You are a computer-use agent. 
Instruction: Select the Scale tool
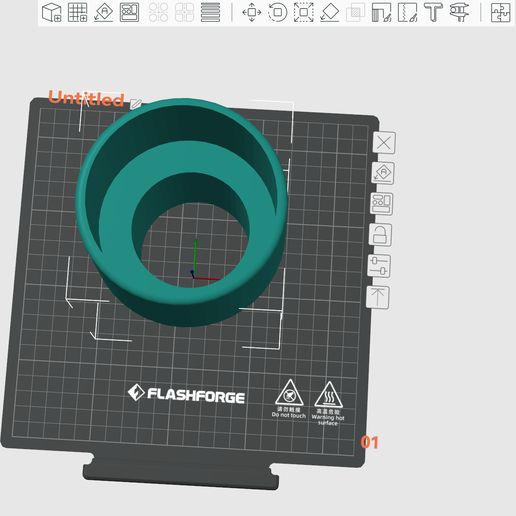point(304,12)
